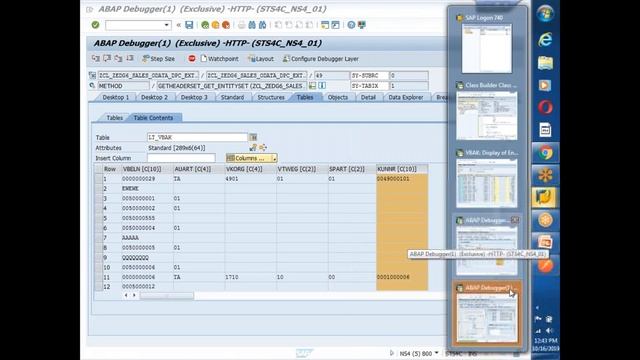Switch to the Objects tab
The width and height of the screenshot is (640, 360).
pyautogui.click(x=338, y=97)
